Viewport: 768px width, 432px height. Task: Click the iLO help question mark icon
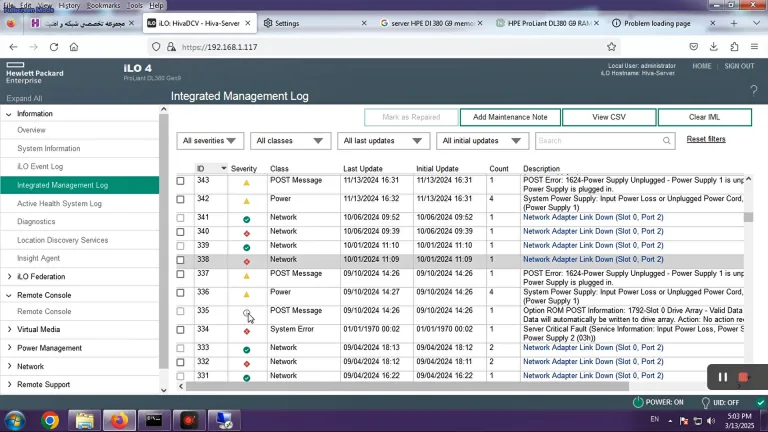753,91
